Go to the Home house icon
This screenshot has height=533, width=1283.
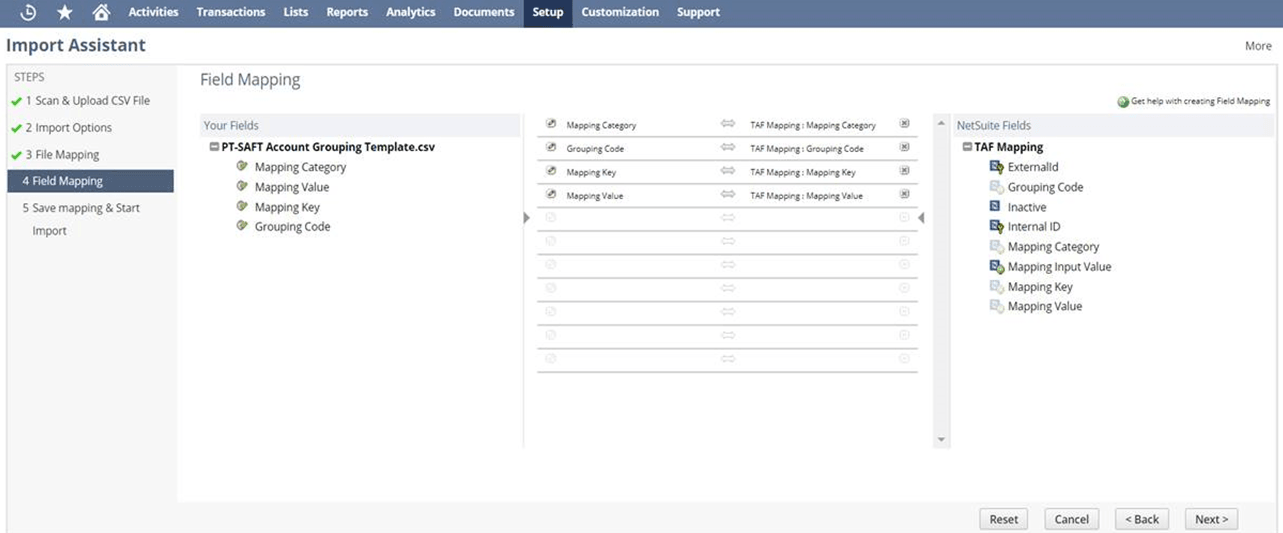coord(100,12)
